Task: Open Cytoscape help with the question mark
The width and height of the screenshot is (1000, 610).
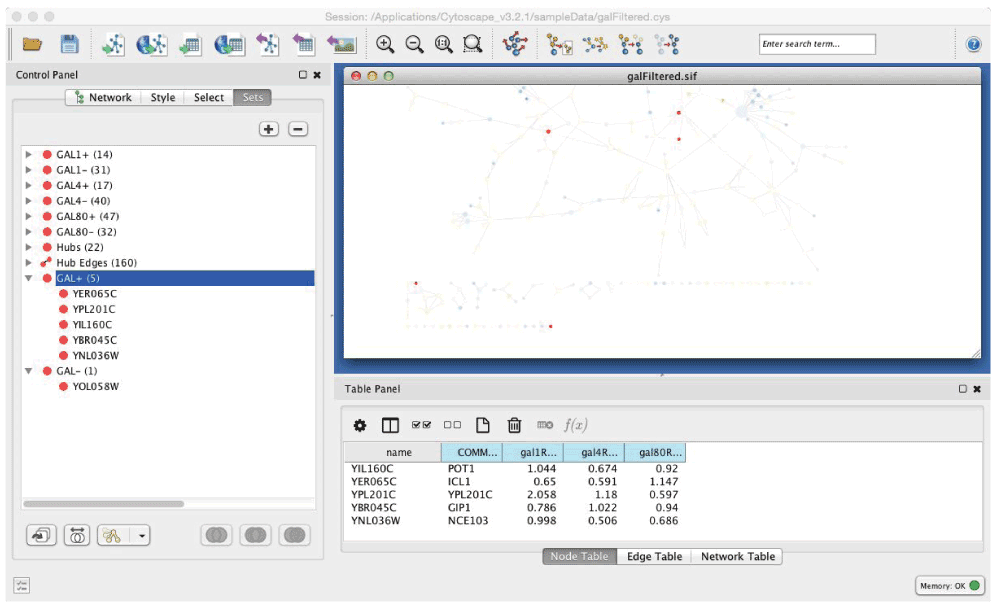Action: click(x=973, y=44)
